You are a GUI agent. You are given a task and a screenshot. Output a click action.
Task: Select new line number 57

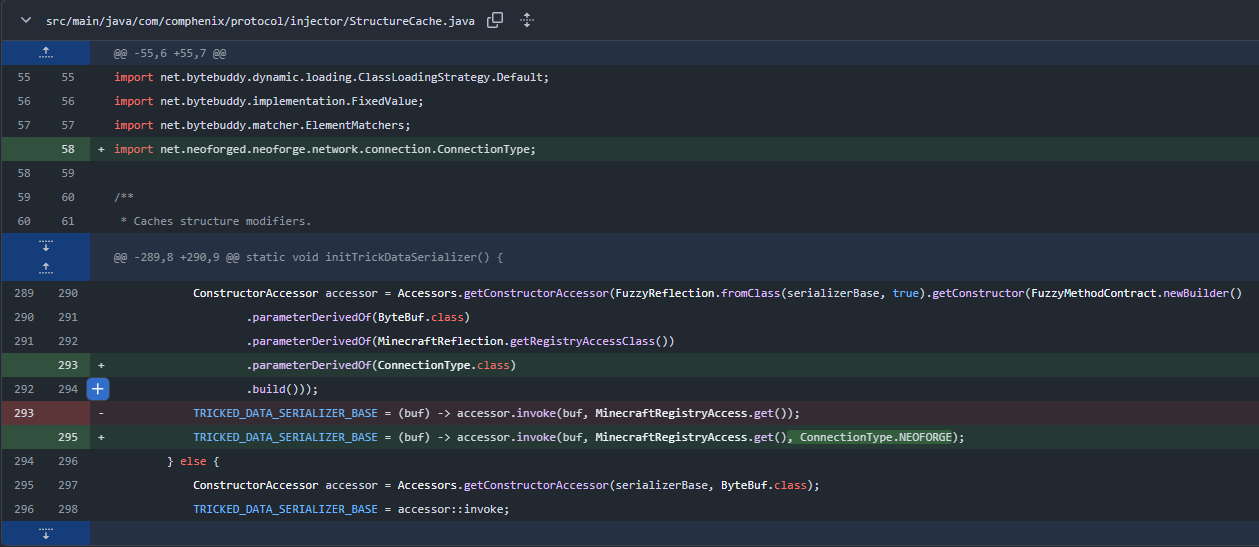pos(67,125)
